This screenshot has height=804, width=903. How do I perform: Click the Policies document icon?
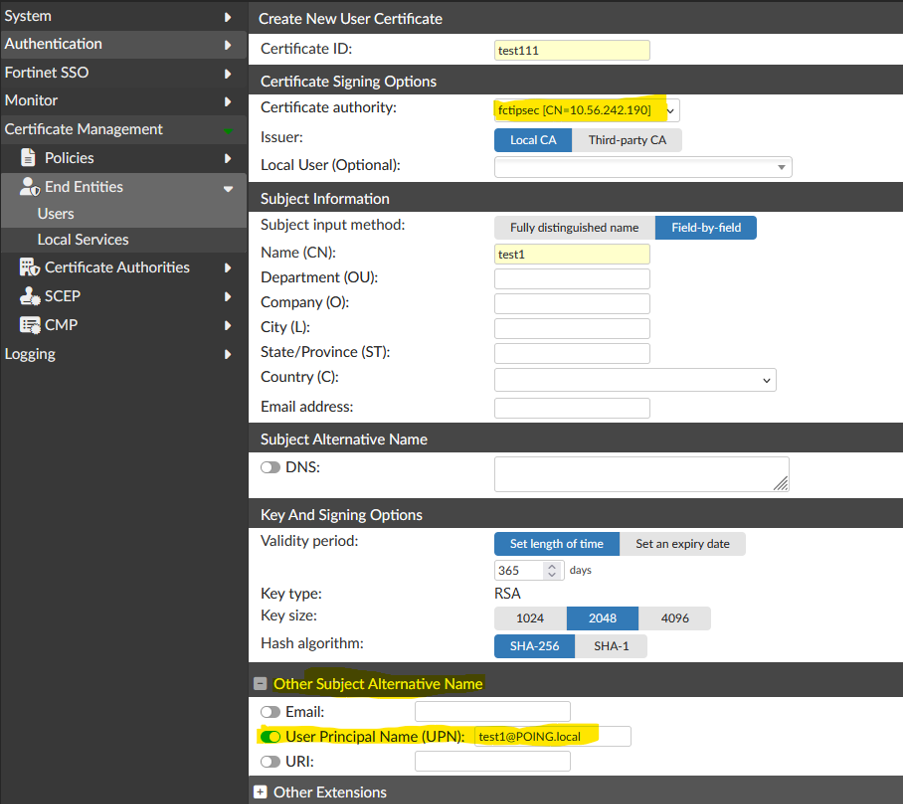[x=28, y=158]
